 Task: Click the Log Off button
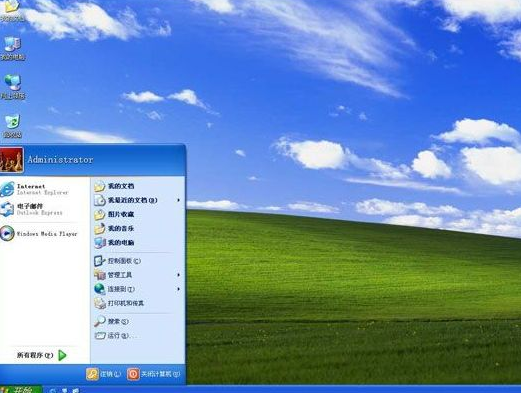[103, 374]
